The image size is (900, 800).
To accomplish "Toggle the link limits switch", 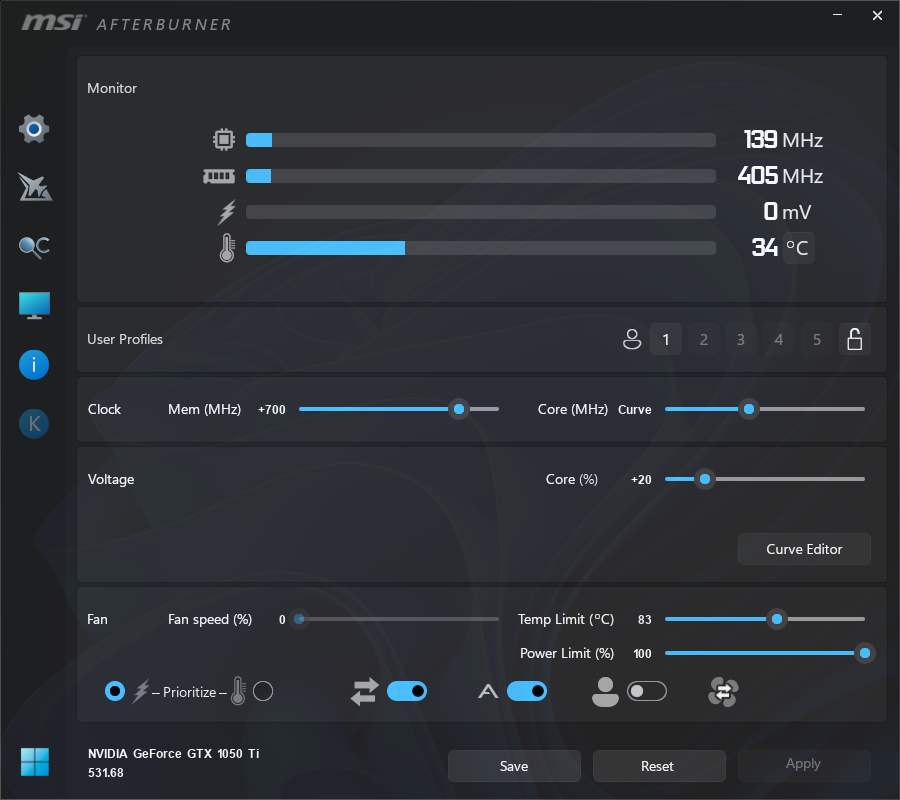I will click(407, 691).
